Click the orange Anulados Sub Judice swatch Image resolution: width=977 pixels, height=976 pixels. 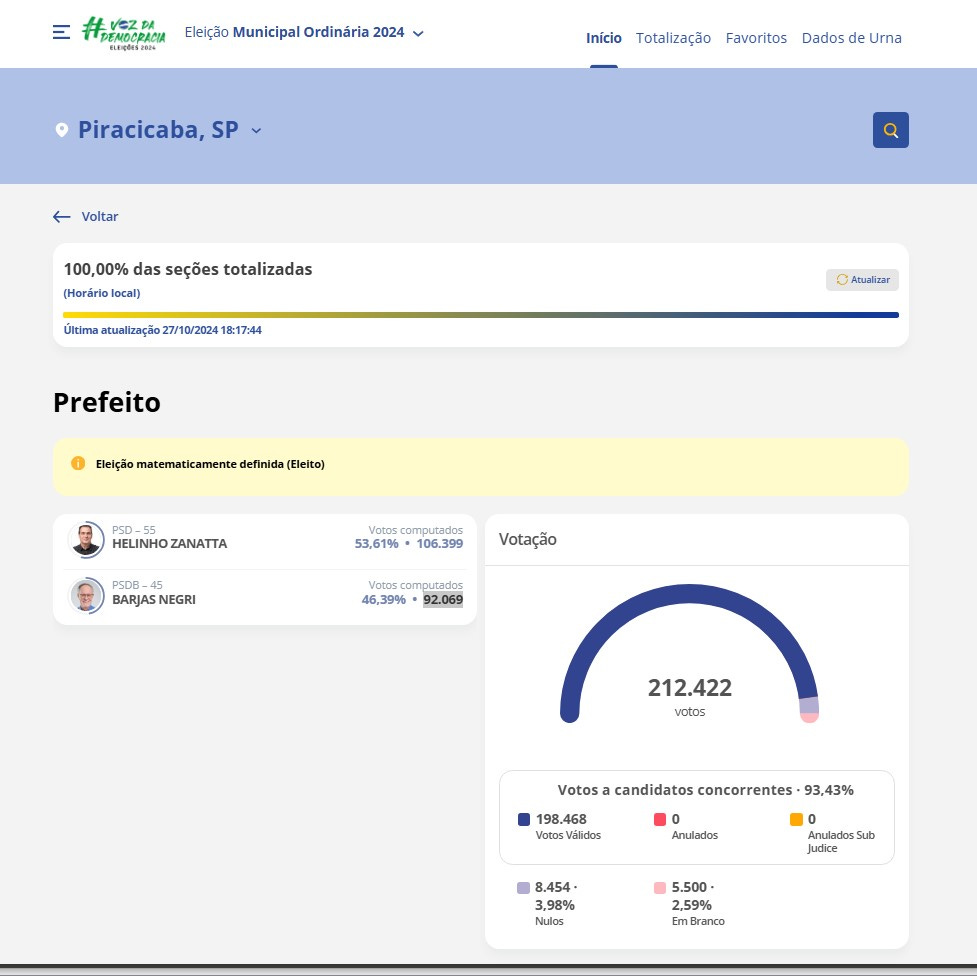click(x=796, y=820)
